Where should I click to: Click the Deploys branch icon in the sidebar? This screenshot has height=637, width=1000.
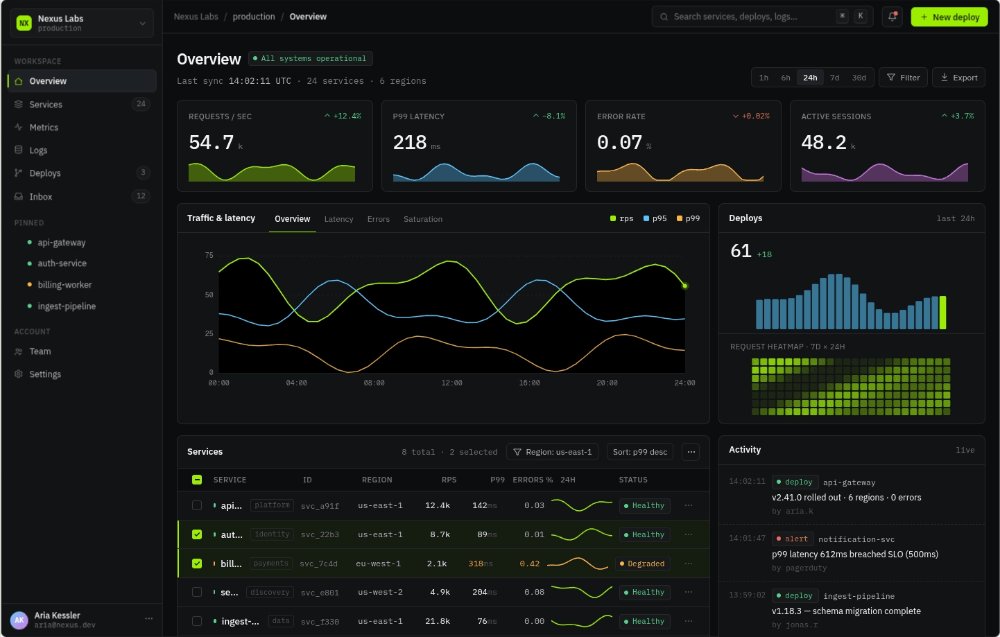(x=18, y=173)
